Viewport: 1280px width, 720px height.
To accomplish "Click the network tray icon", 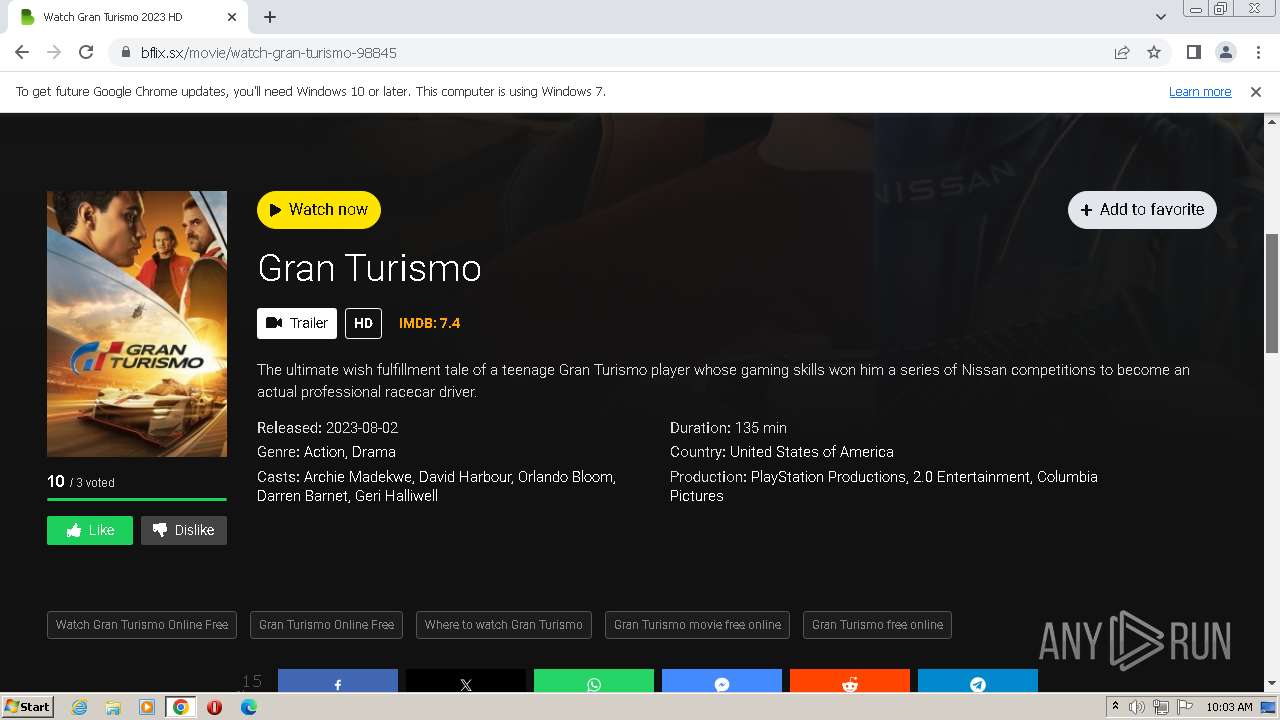I will click(1160, 707).
